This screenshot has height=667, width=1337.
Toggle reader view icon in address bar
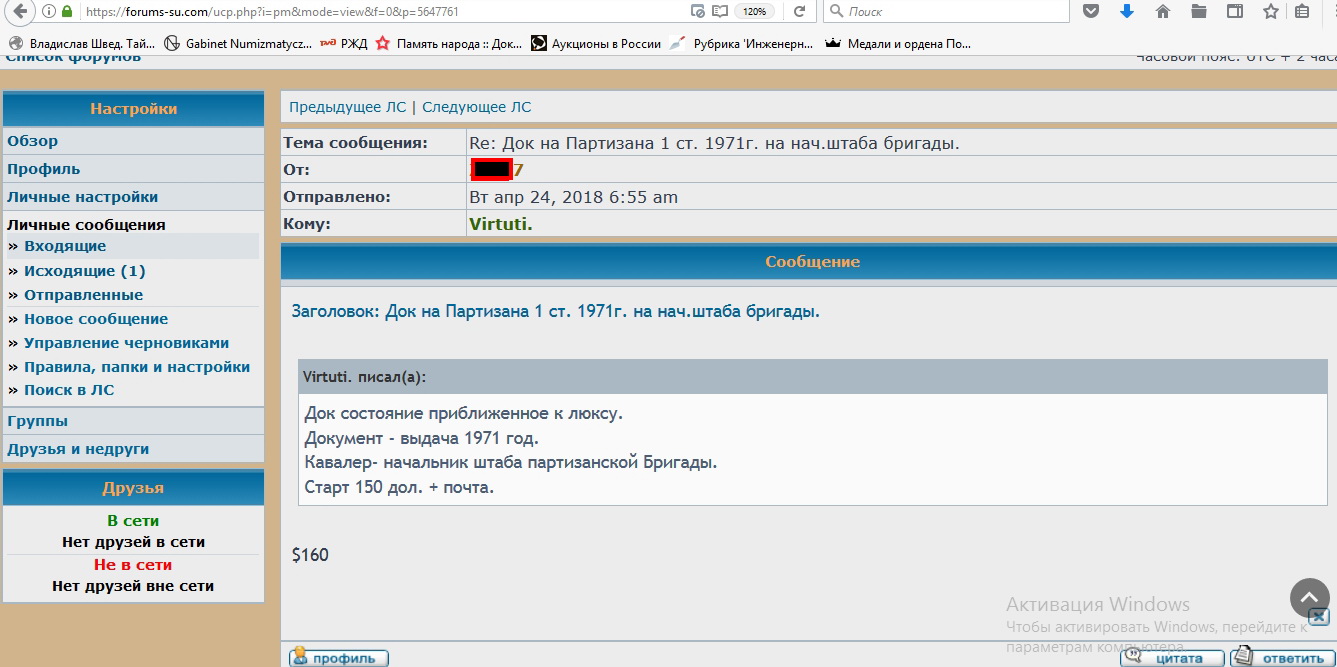pos(720,12)
